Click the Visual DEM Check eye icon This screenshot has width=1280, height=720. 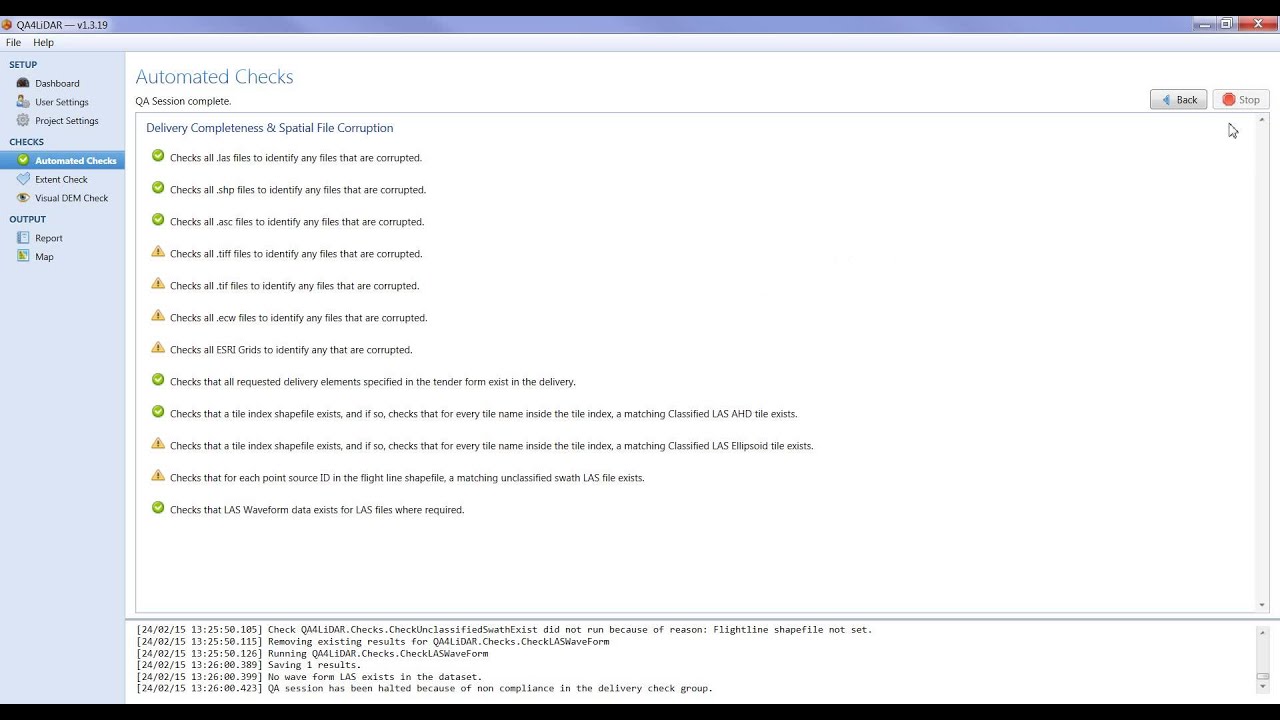[23, 198]
